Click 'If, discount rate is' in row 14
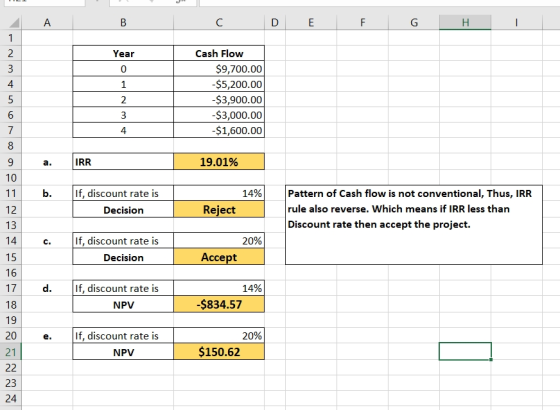Image resolution: width=560 pixels, height=410 pixels. (x=123, y=241)
